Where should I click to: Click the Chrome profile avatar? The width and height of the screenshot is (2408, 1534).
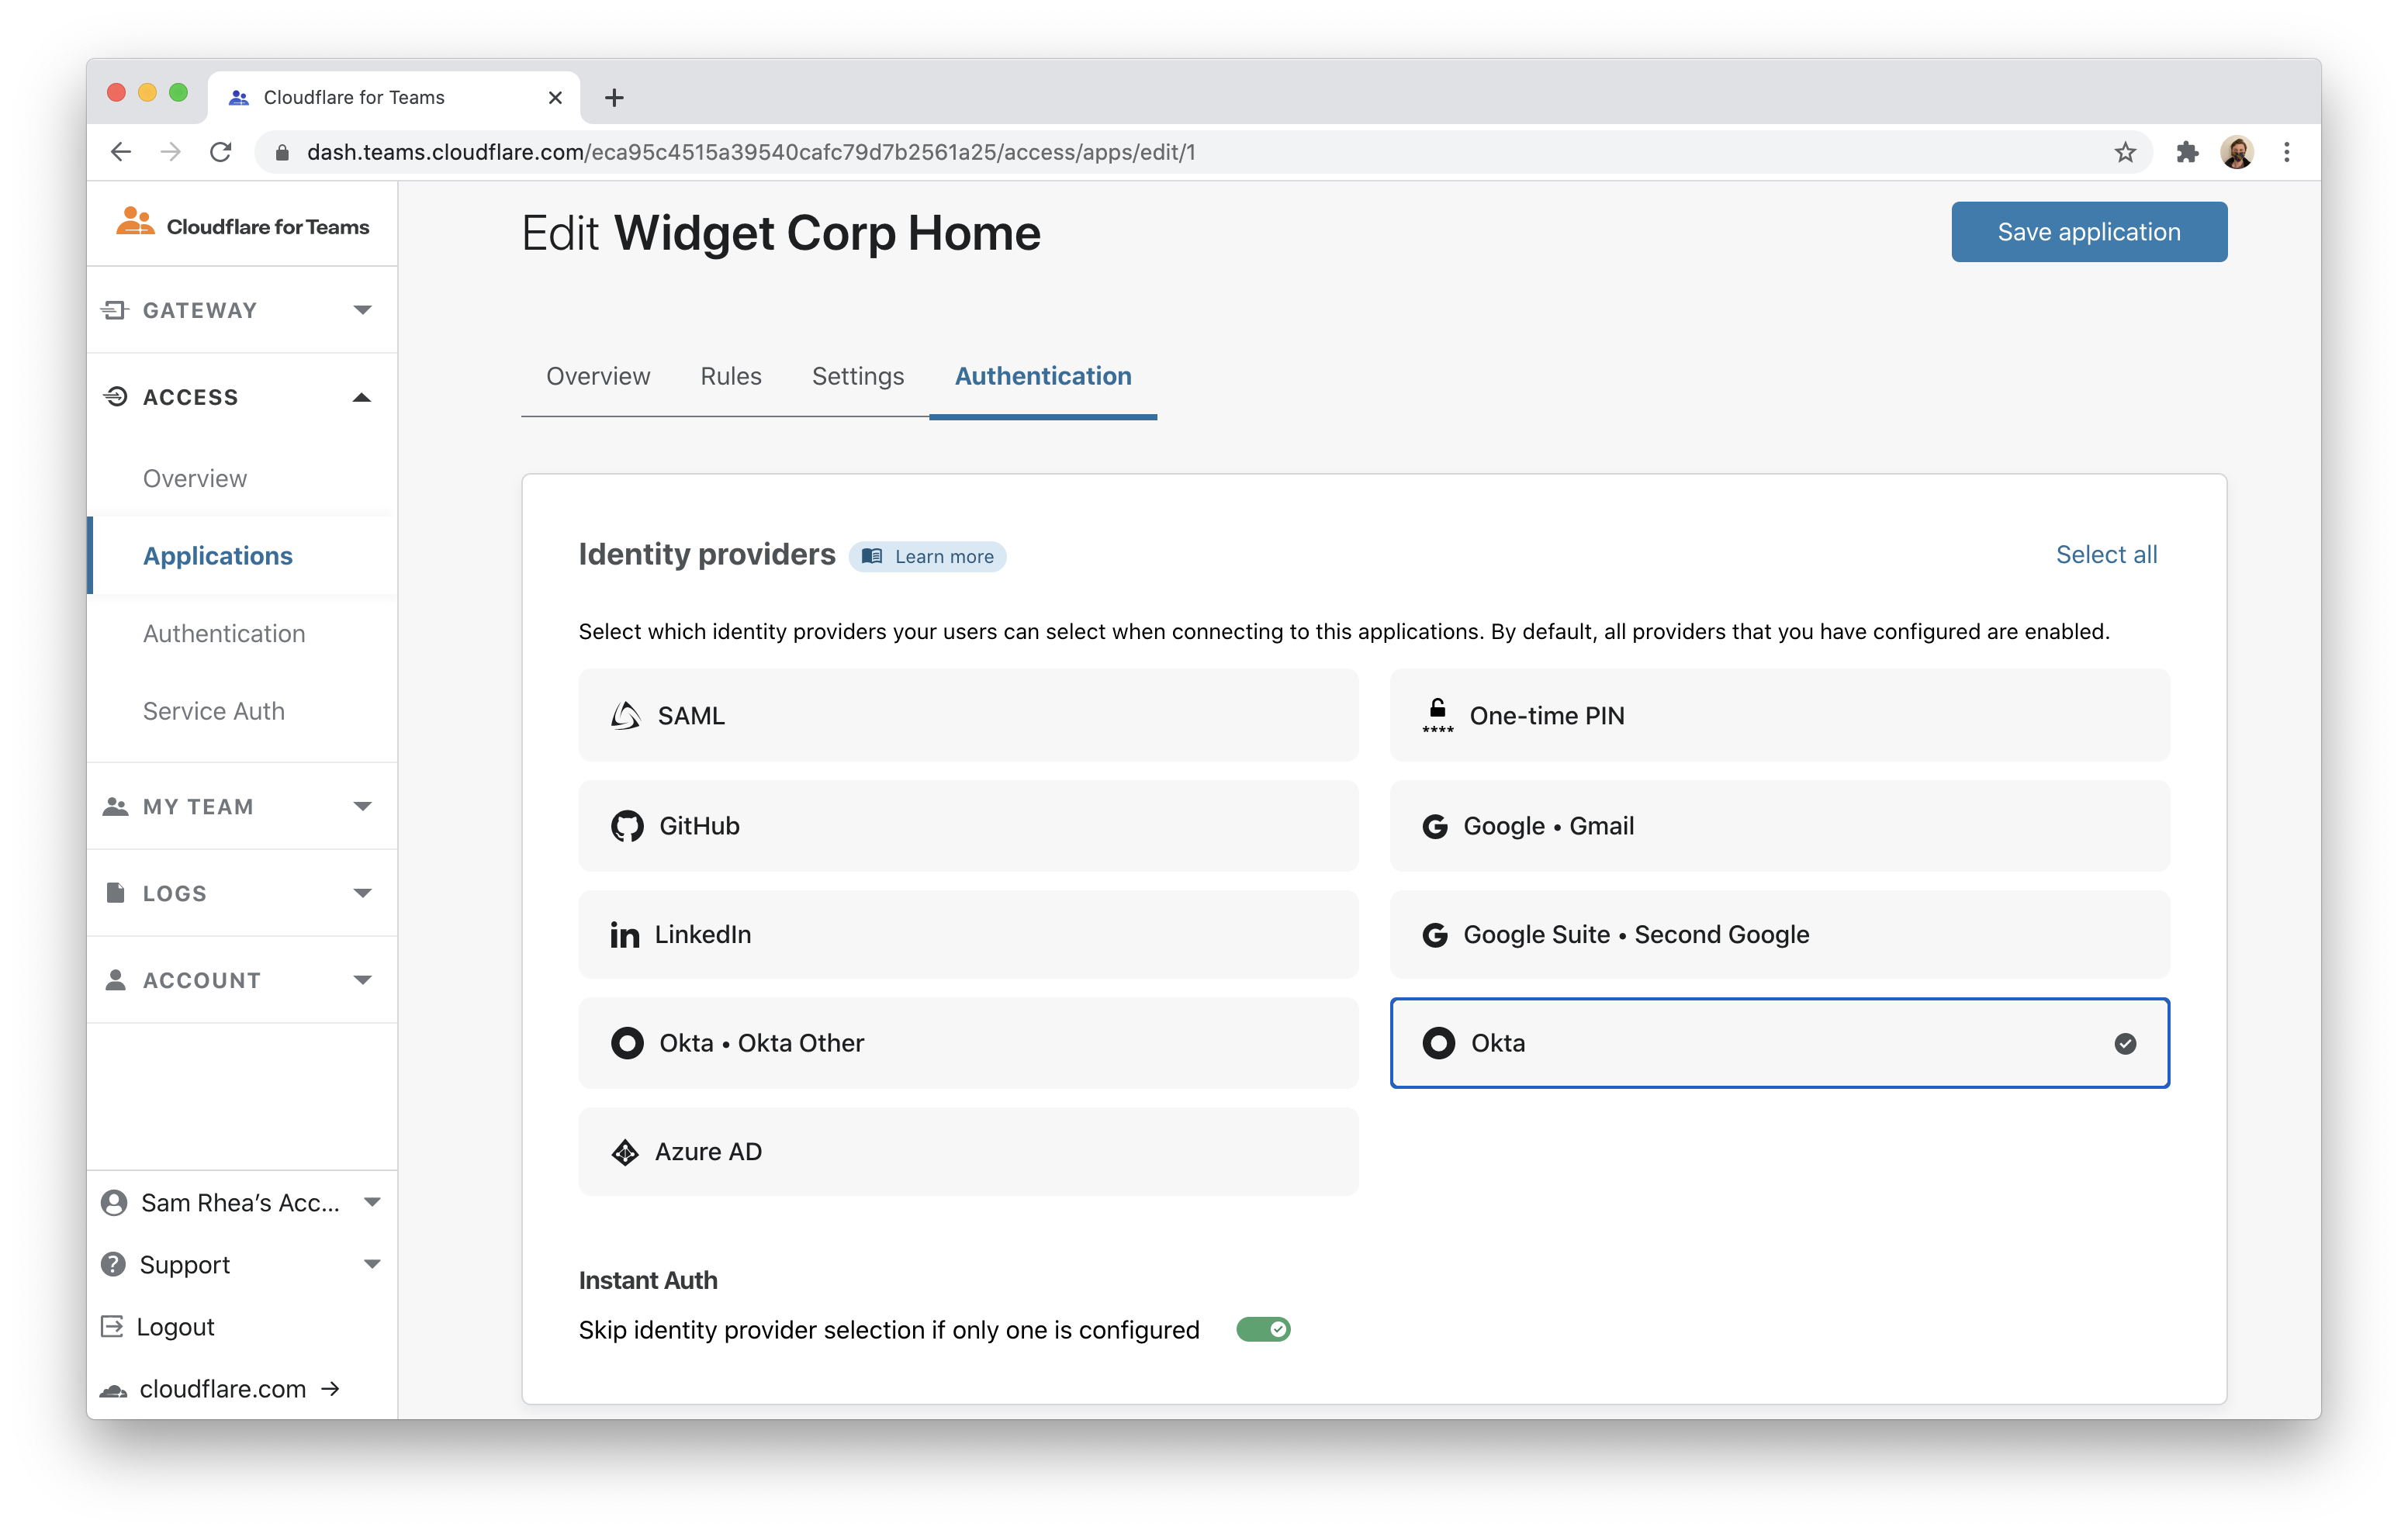click(x=2237, y=152)
